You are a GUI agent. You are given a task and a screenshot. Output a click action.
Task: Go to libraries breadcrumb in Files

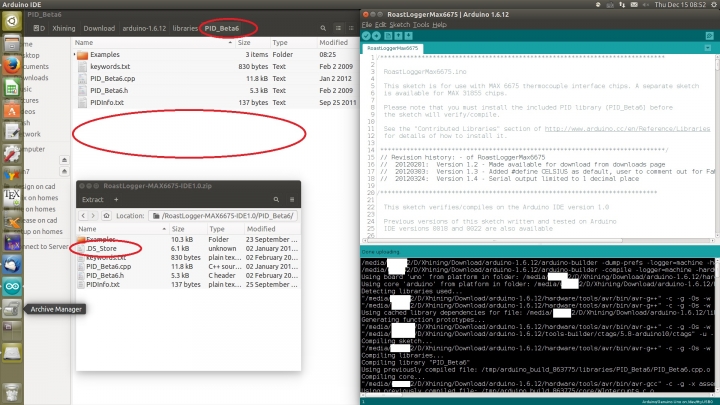pos(185,28)
